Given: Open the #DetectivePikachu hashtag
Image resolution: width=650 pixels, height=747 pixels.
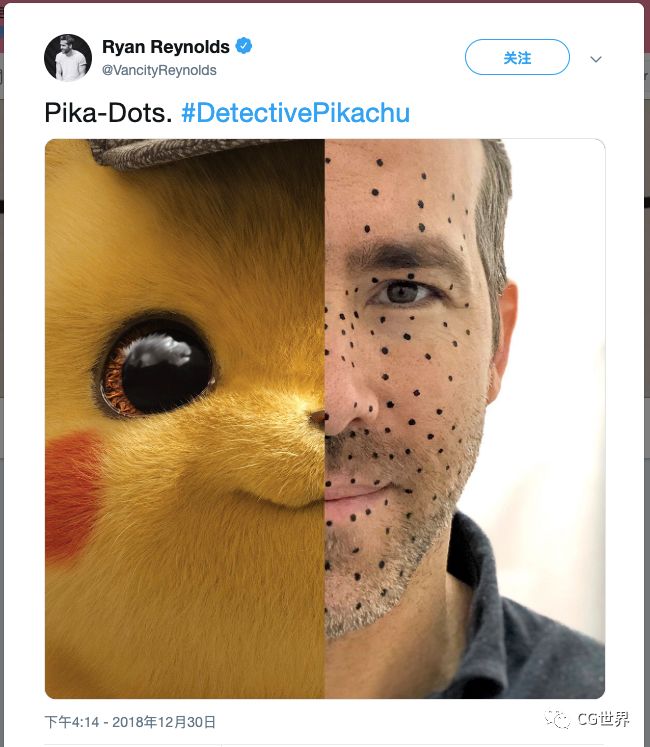Looking at the screenshot, I should (x=295, y=113).
